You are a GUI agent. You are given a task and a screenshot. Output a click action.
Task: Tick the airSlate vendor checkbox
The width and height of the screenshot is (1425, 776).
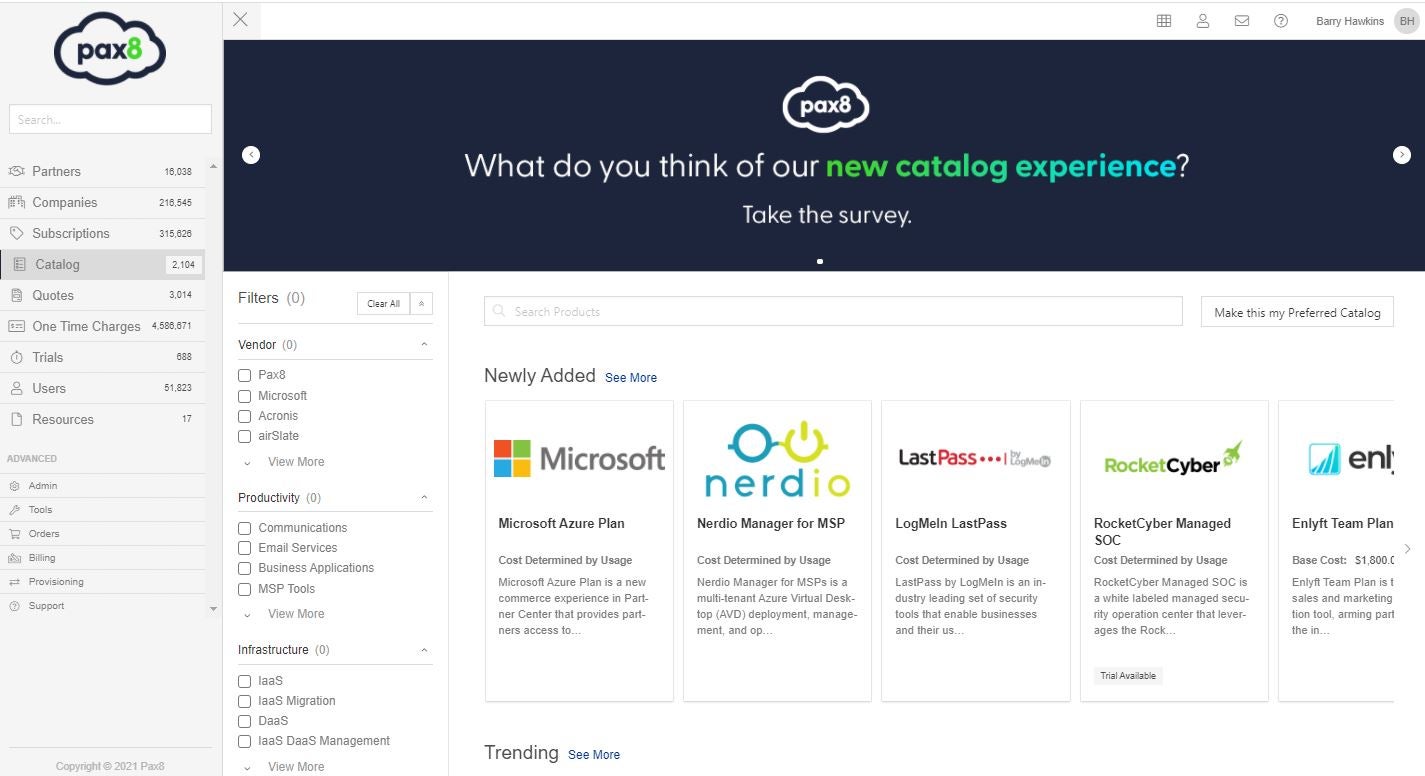[x=244, y=436]
